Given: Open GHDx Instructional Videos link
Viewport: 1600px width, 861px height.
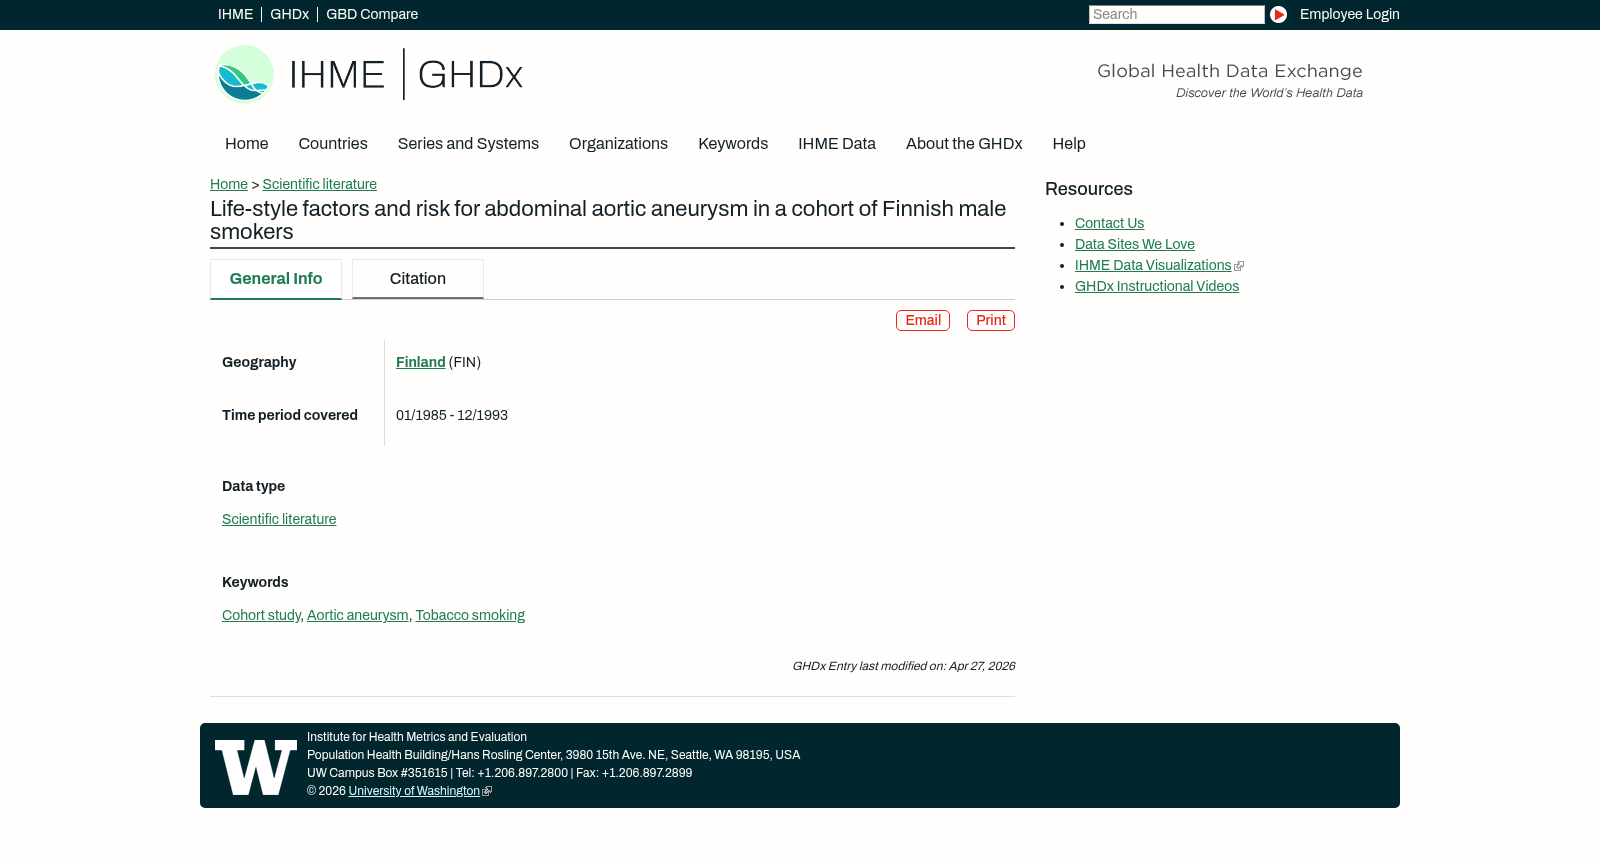Looking at the screenshot, I should click(x=1157, y=286).
